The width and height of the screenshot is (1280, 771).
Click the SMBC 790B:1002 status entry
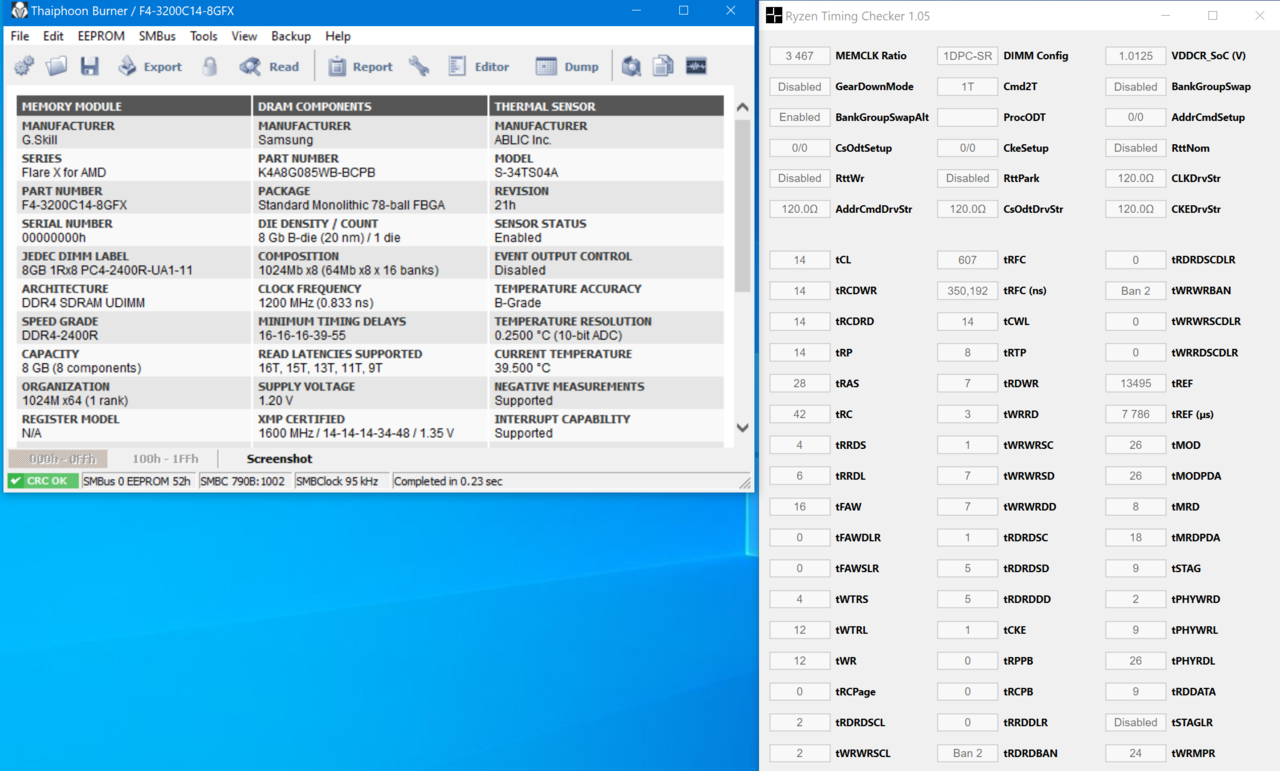click(x=242, y=482)
